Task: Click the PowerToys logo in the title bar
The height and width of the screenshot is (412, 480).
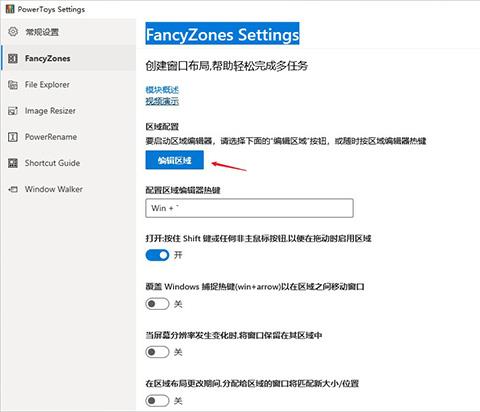Action: (x=10, y=9)
